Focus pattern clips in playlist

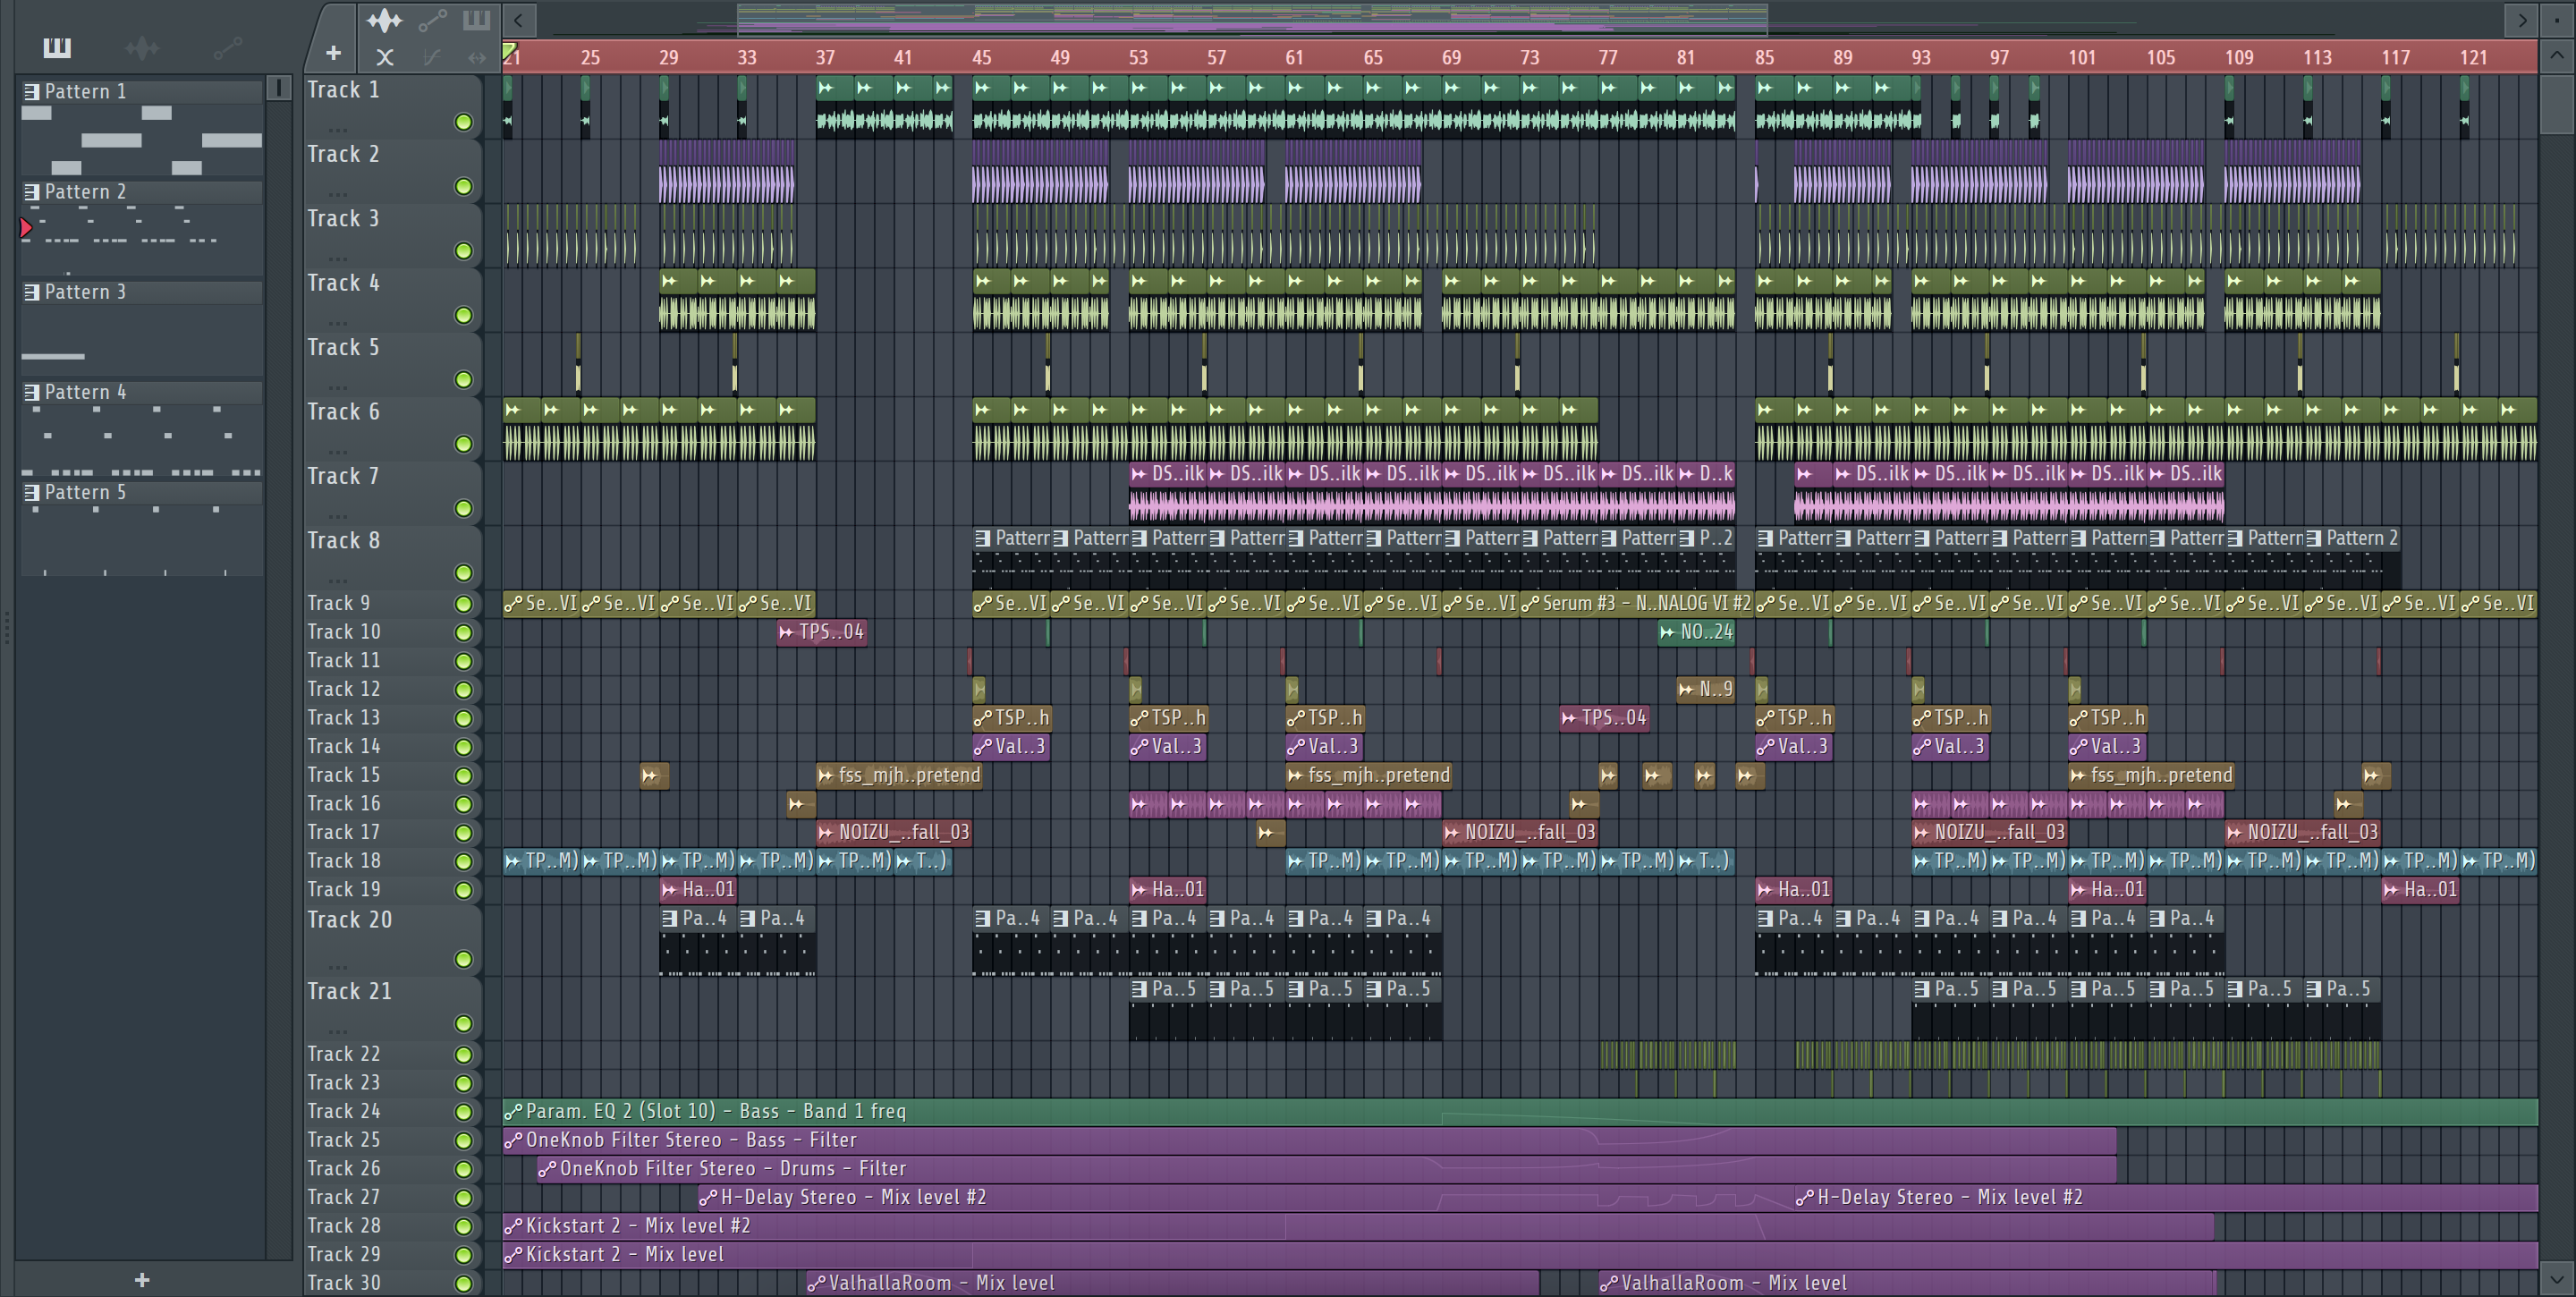click(476, 20)
